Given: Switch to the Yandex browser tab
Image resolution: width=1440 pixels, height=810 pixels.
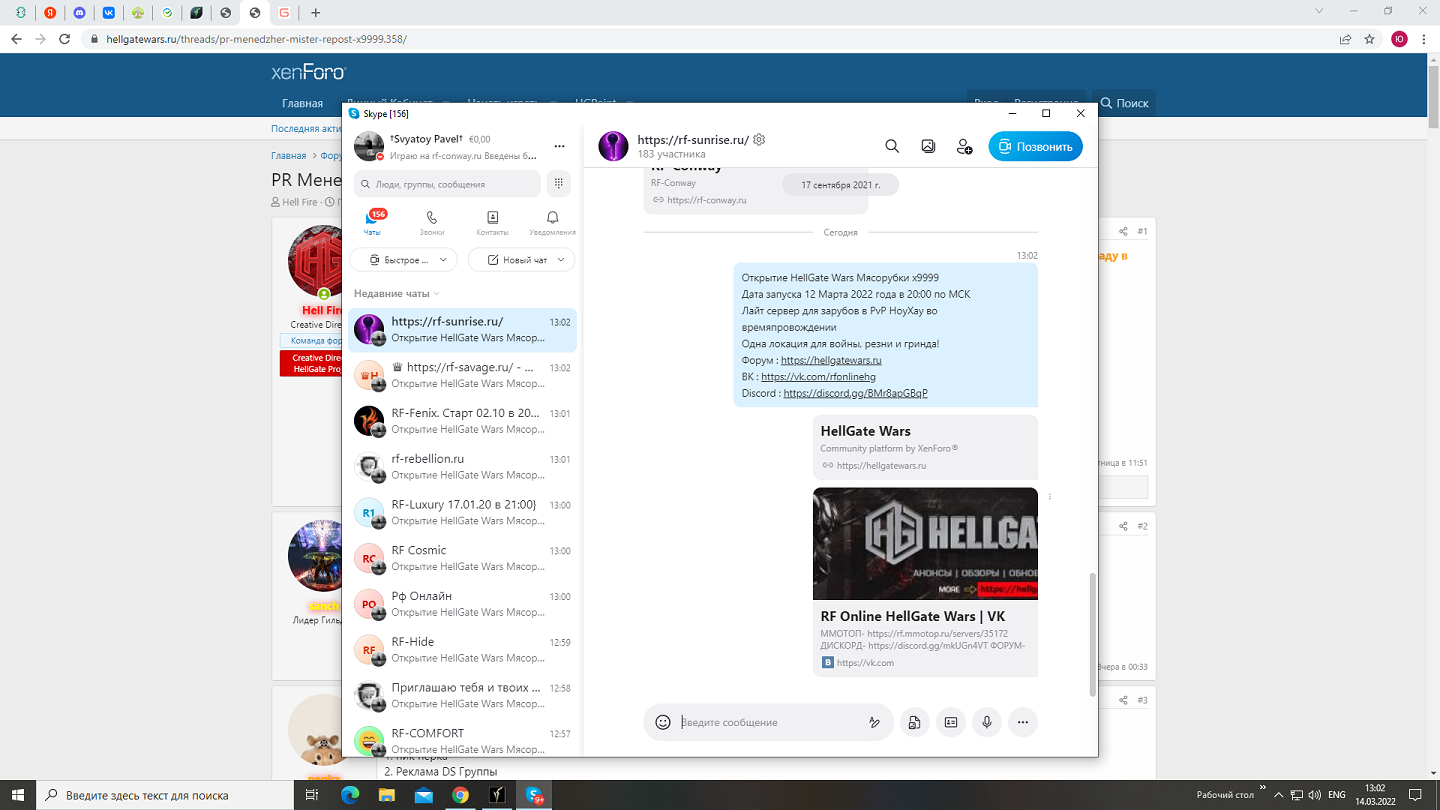Looking at the screenshot, I should click(x=50, y=13).
